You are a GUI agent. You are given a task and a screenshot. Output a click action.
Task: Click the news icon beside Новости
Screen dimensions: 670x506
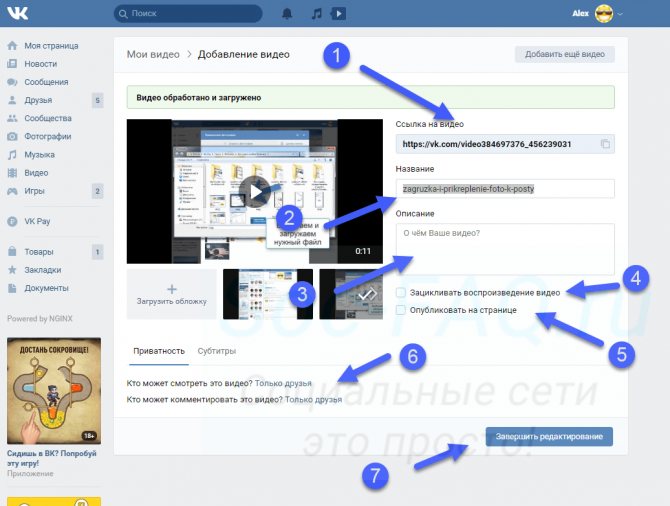(12, 64)
